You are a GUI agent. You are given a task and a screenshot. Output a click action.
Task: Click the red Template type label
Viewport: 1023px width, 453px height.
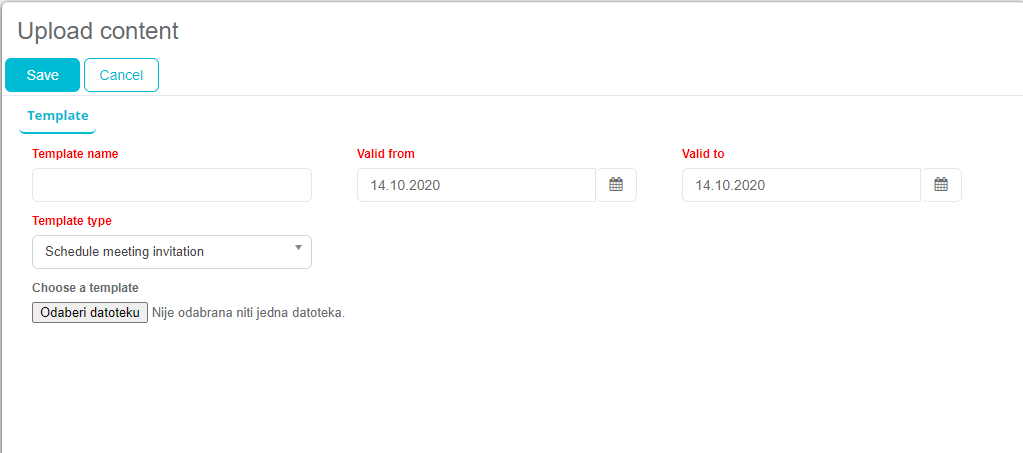pyautogui.click(x=72, y=221)
